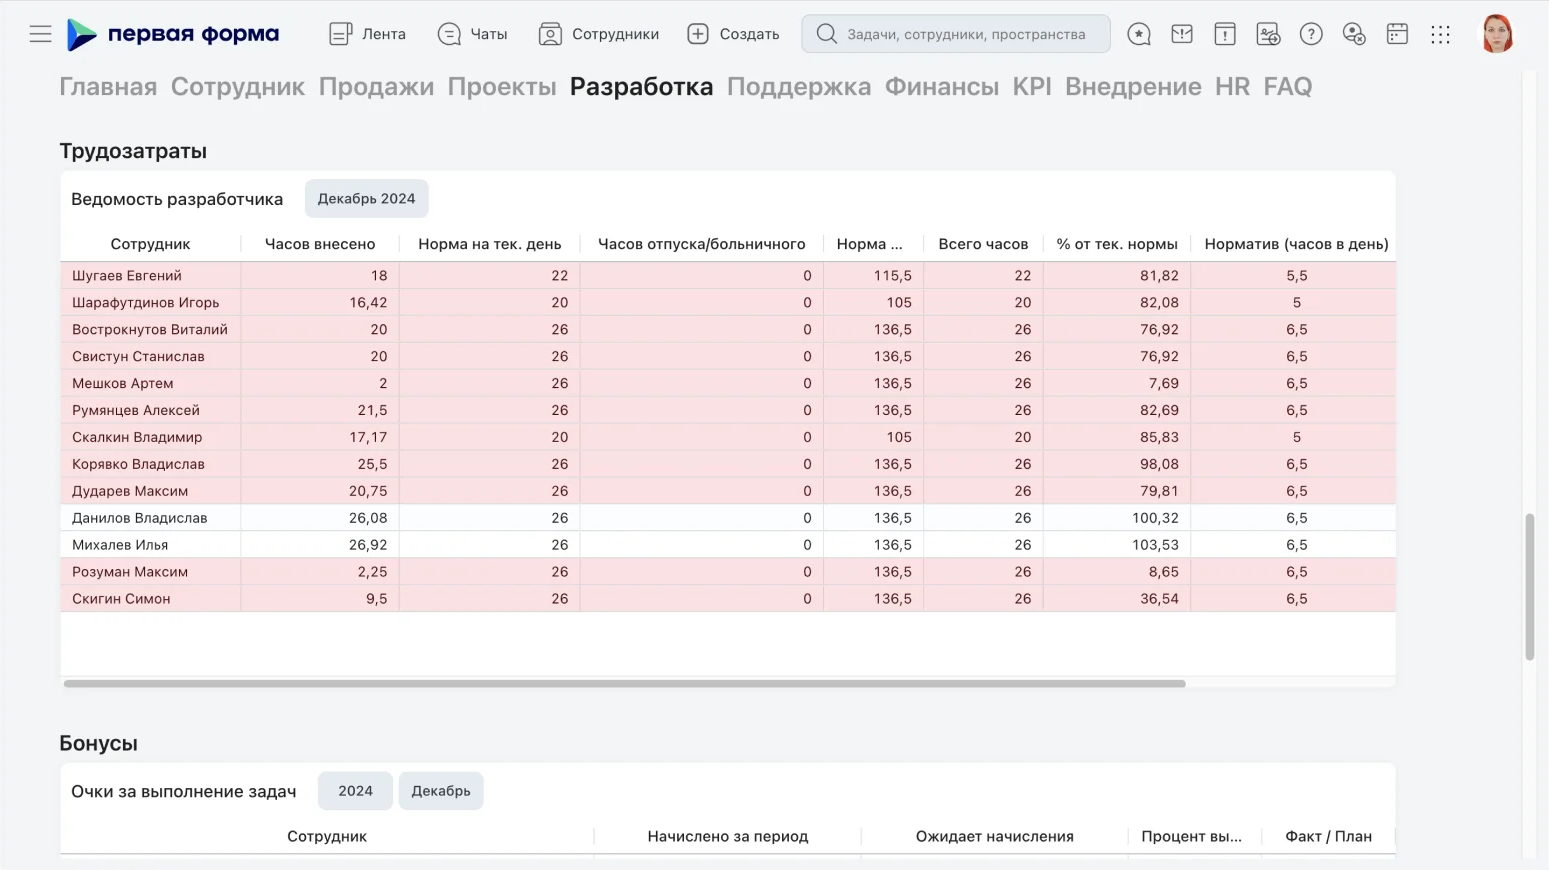This screenshot has height=870, width=1549.
Task: Open the 2024 year selector in Бонусы
Action: point(355,791)
